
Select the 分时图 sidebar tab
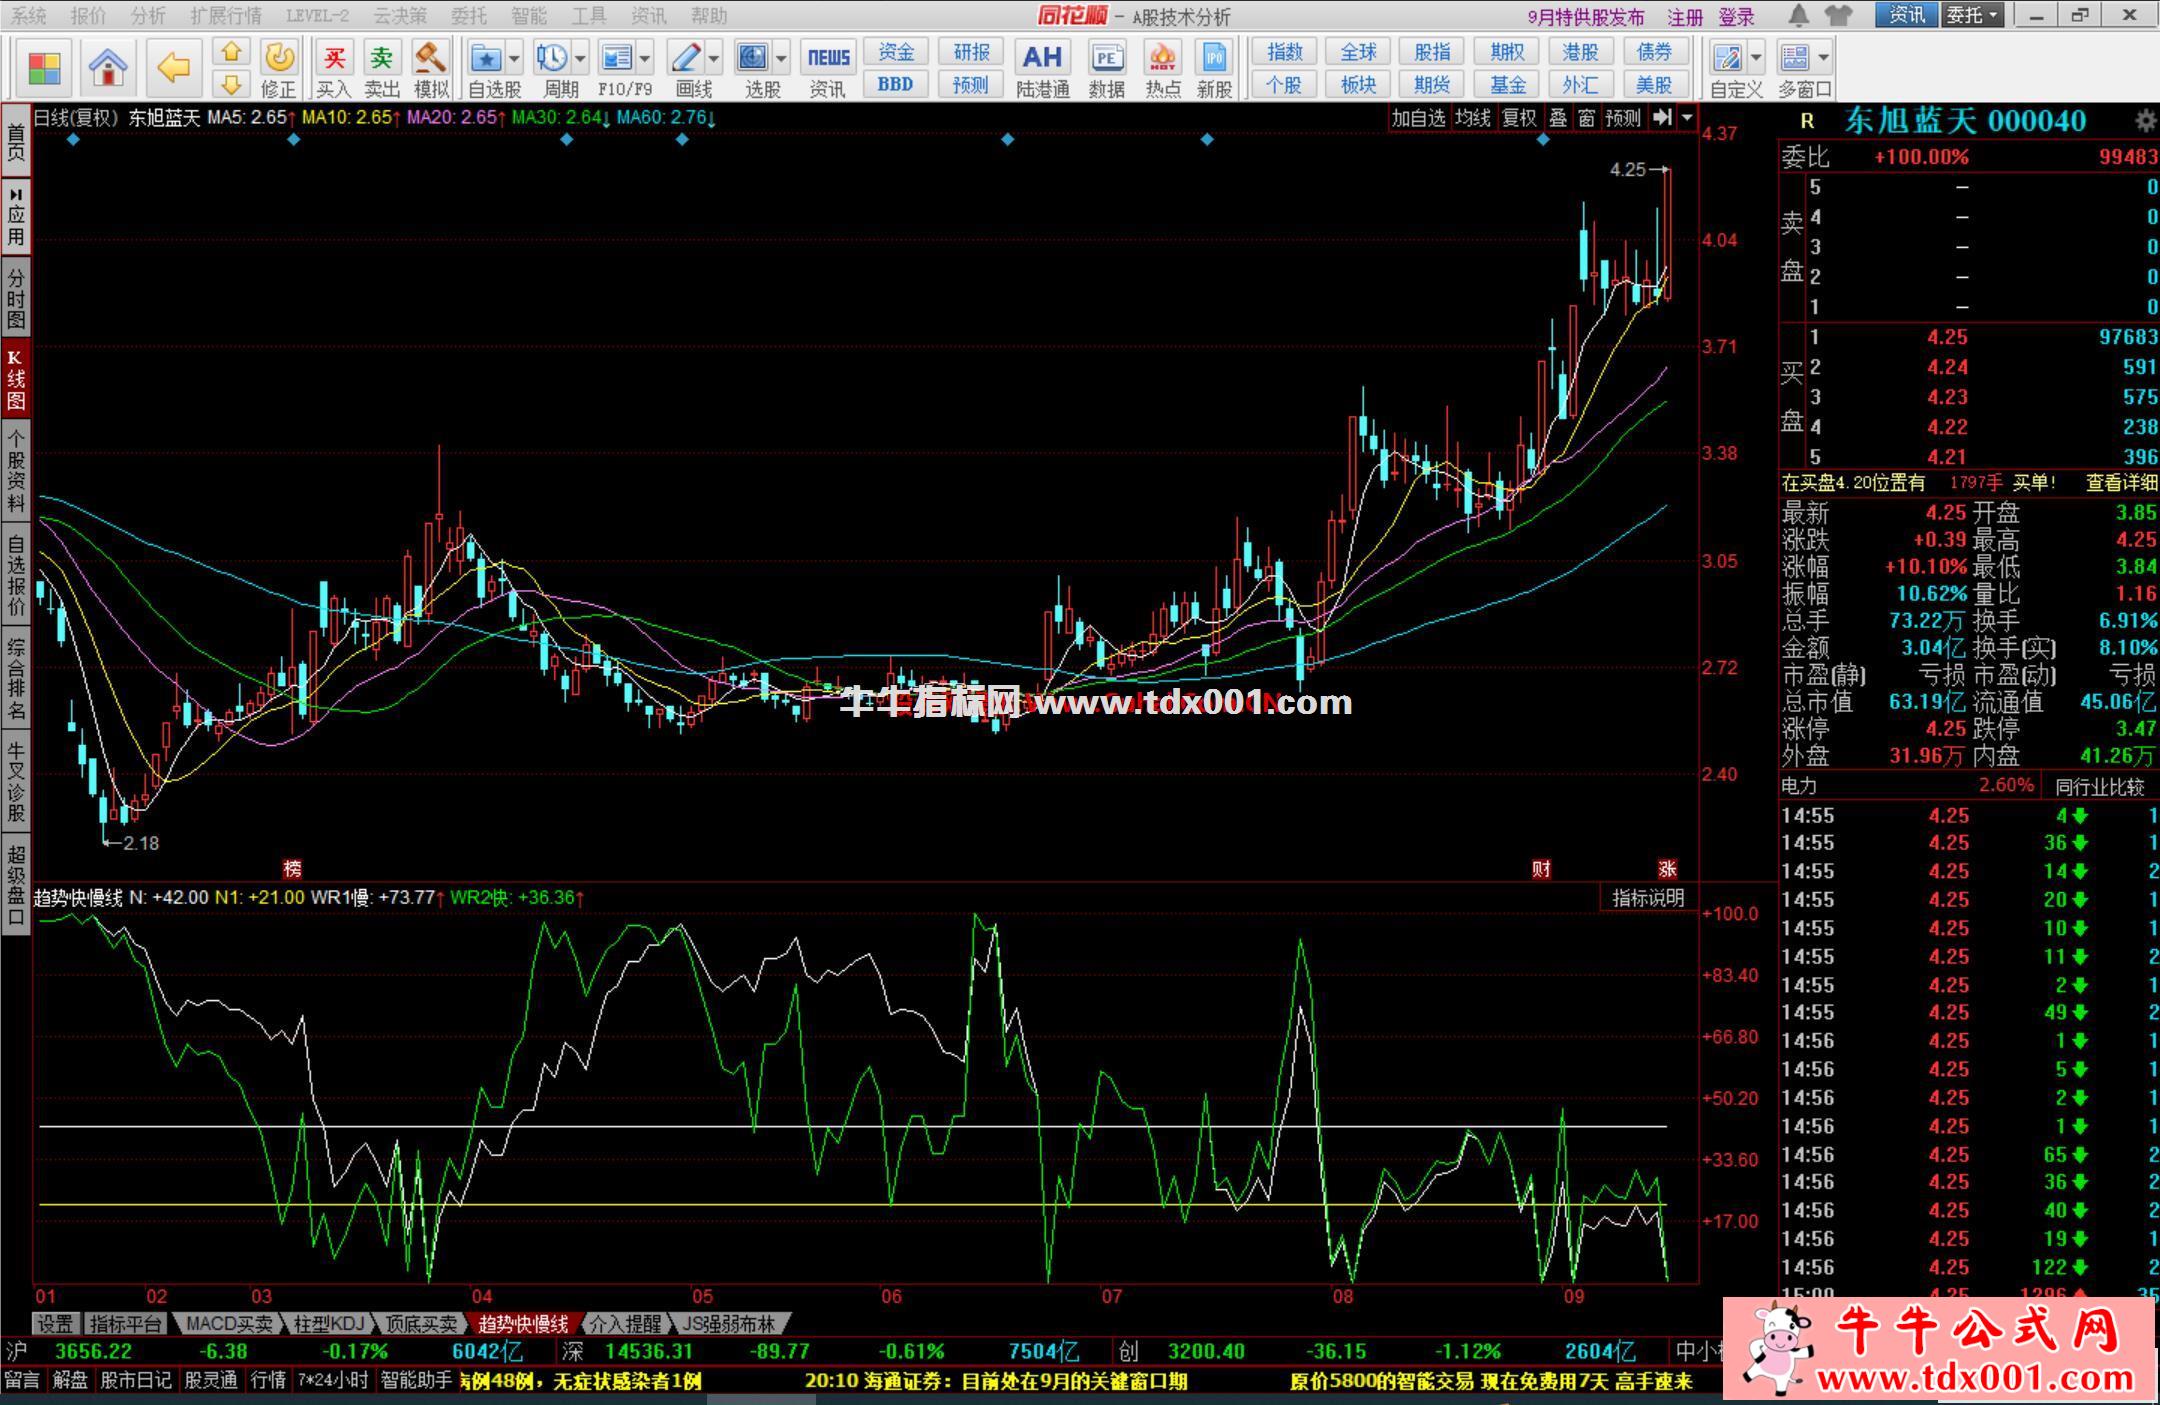point(16,298)
